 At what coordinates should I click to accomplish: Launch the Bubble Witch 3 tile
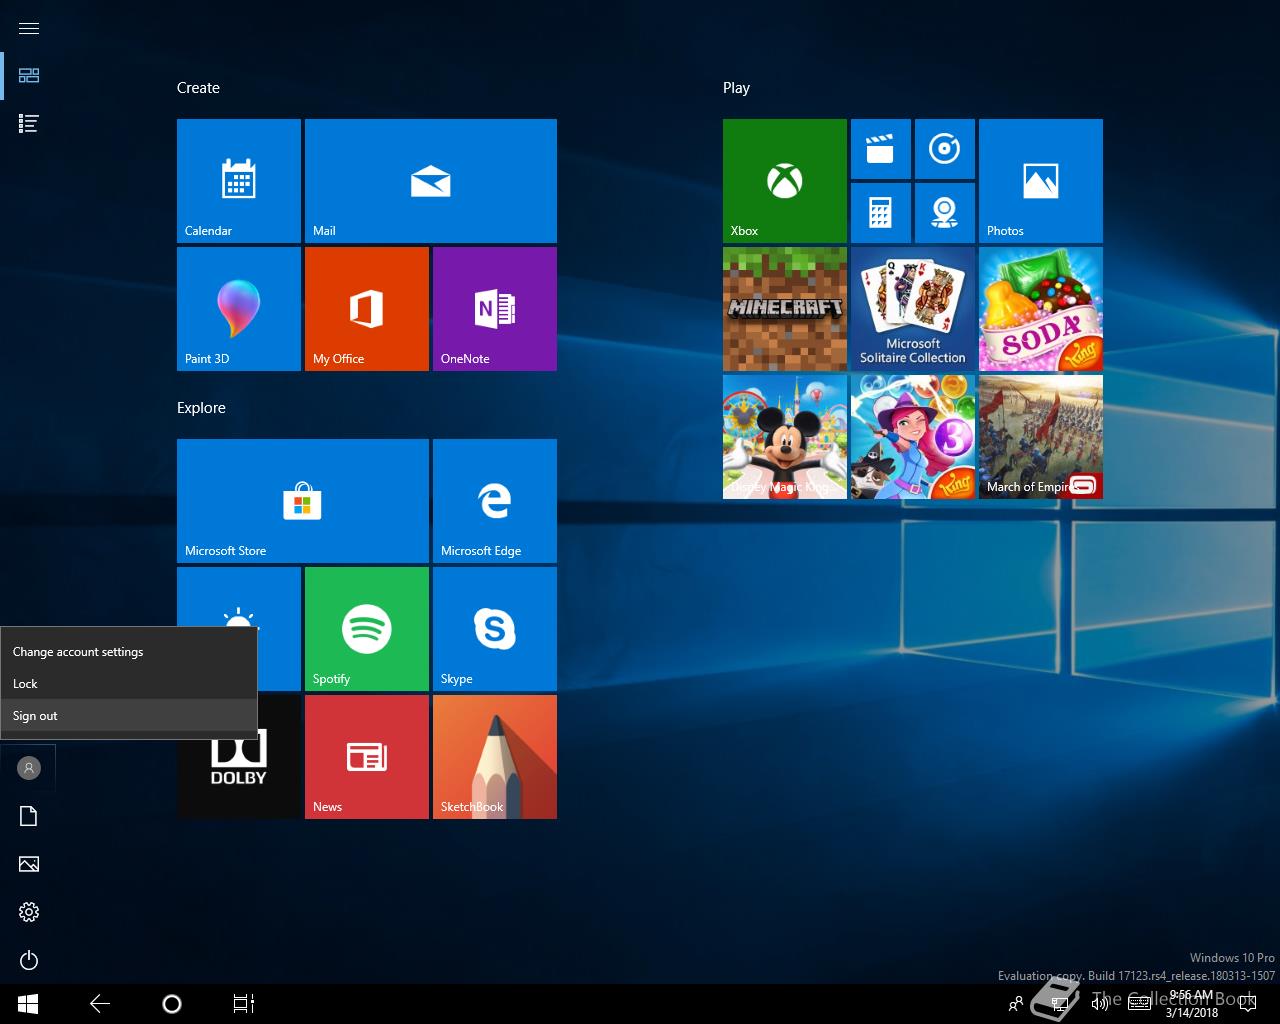pos(913,437)
